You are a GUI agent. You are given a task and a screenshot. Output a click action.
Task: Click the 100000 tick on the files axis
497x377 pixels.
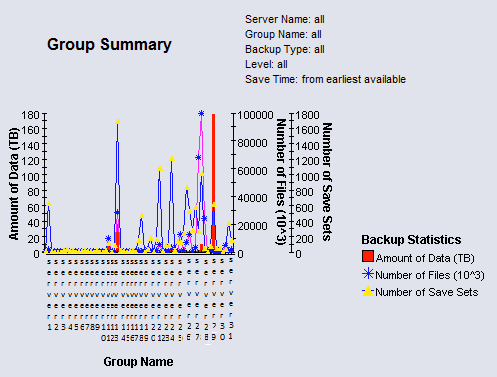(x=255, y=115)
